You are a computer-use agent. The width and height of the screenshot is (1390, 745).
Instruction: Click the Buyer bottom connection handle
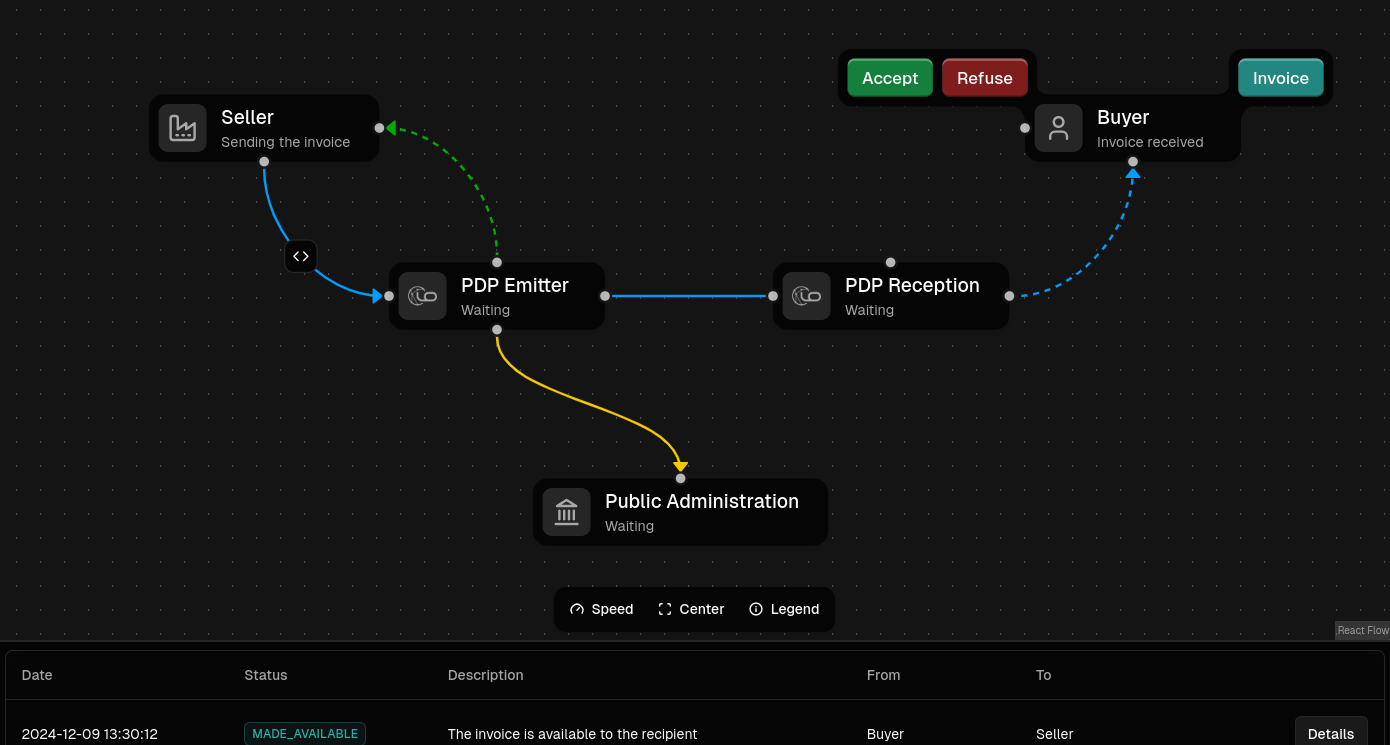(1133, 162)
